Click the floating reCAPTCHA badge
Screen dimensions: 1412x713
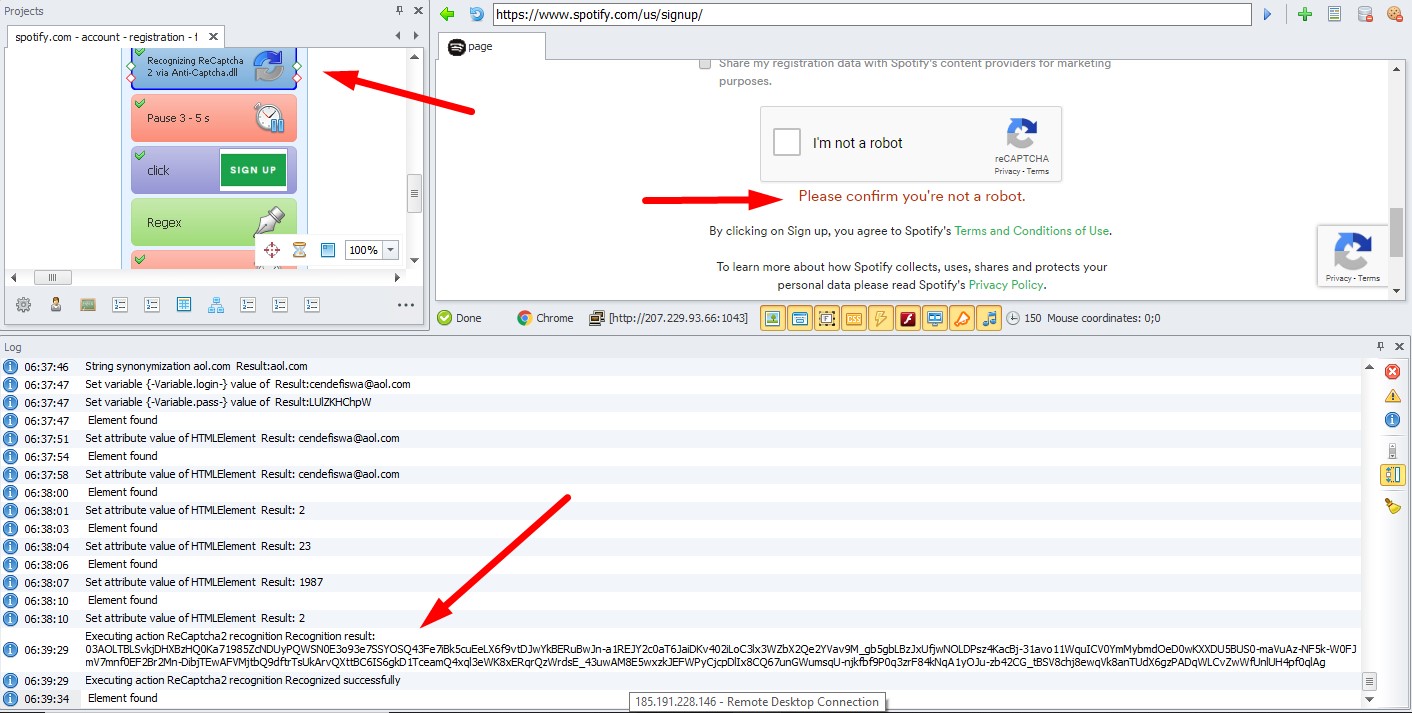(x=1352, y=258)
